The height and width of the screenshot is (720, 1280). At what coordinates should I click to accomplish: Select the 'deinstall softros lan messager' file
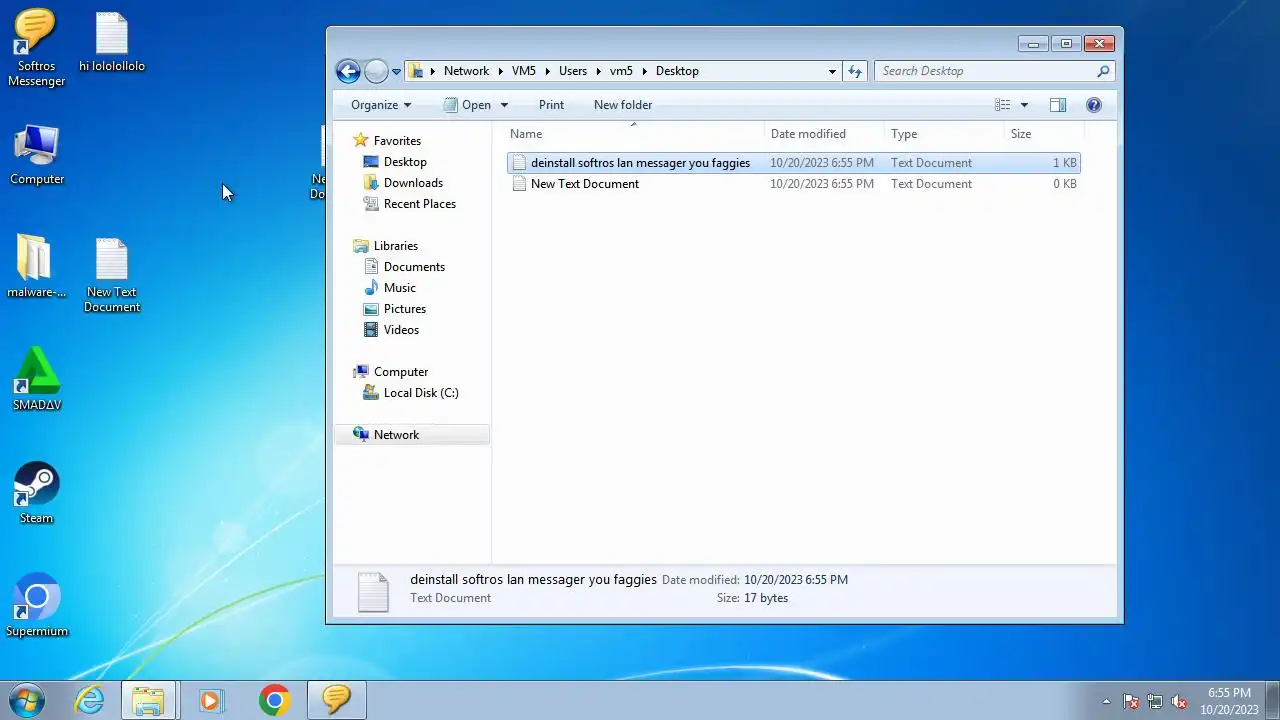pyautogui.click(x=794, y=163)
